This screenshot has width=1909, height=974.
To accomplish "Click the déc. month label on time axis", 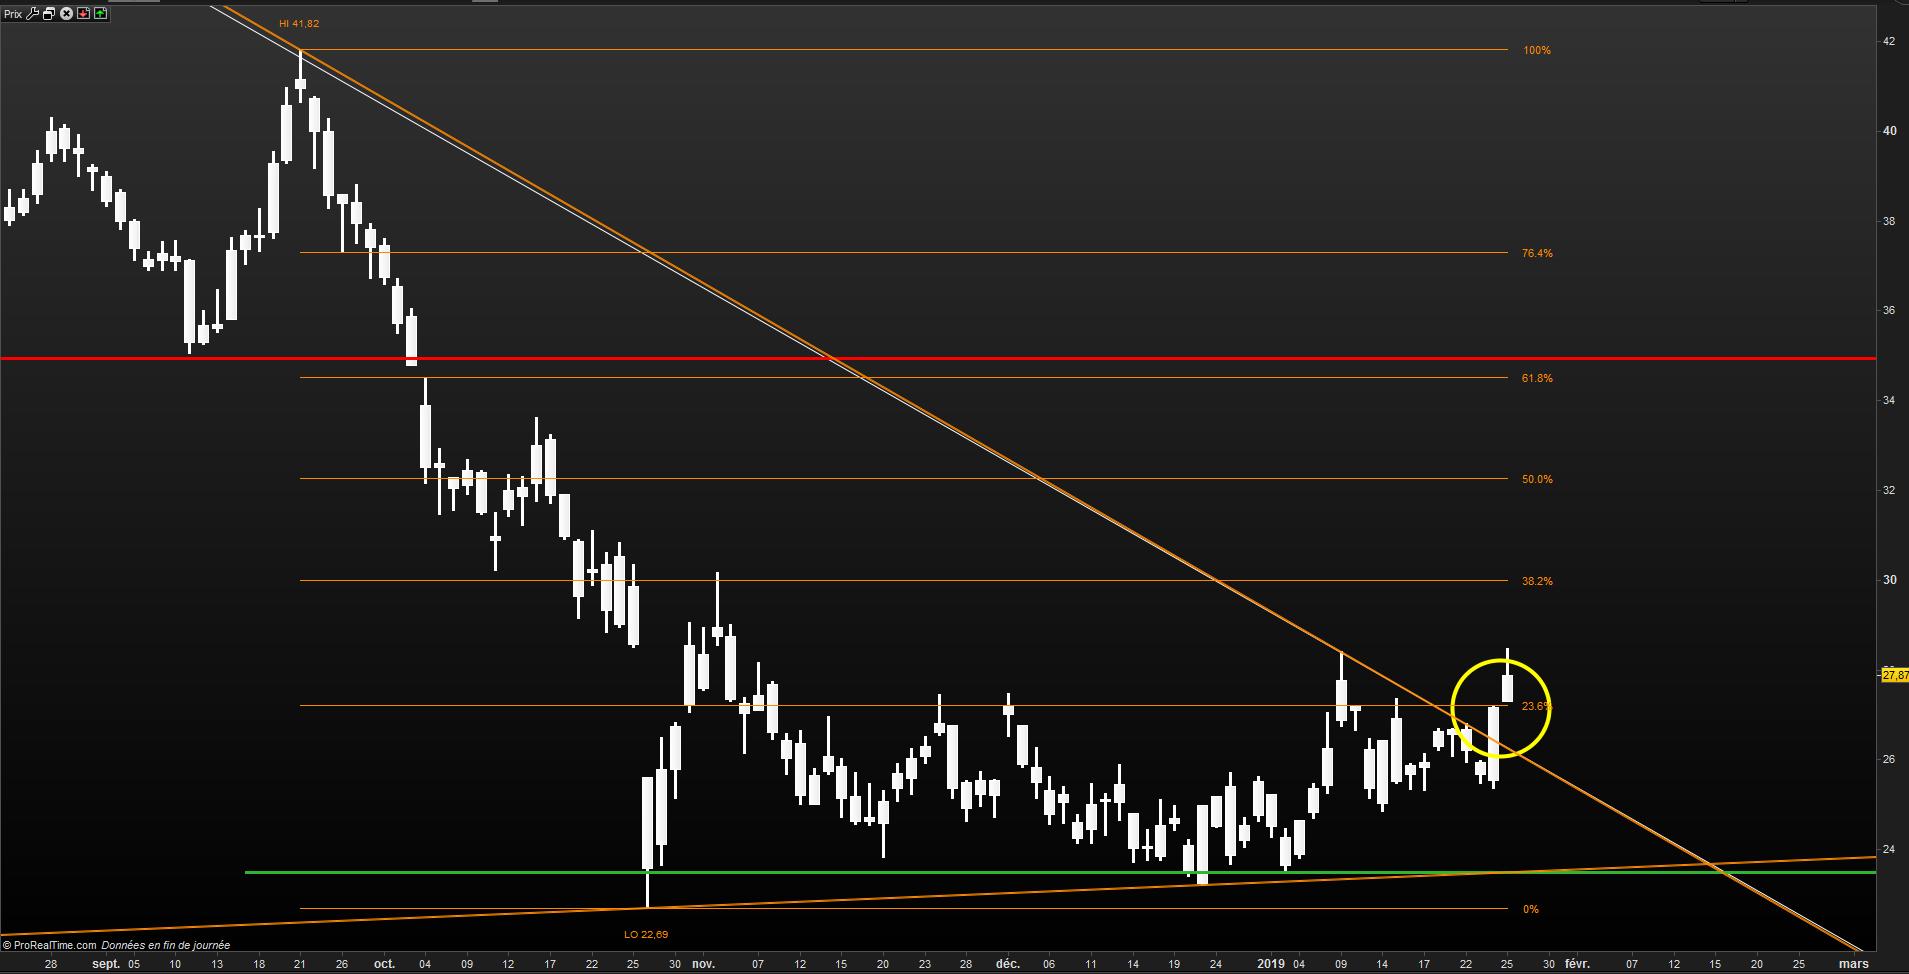I will click(x=1008, y=964).
